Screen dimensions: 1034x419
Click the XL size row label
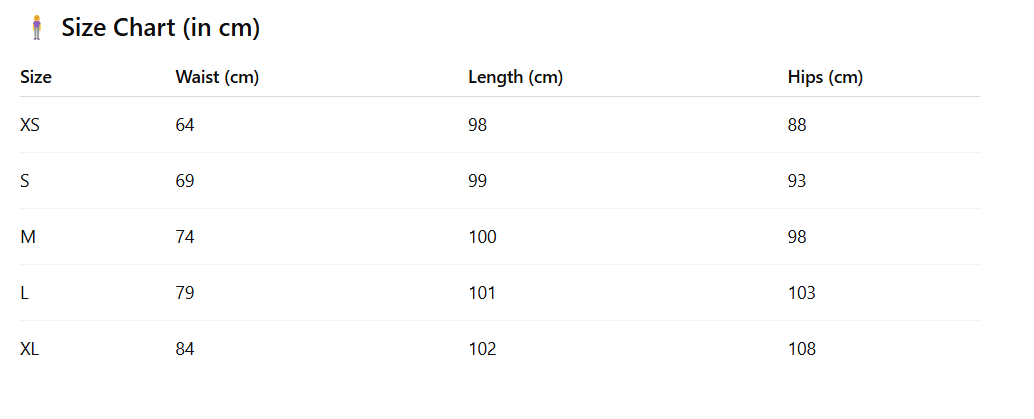click(x=30, y=349)
